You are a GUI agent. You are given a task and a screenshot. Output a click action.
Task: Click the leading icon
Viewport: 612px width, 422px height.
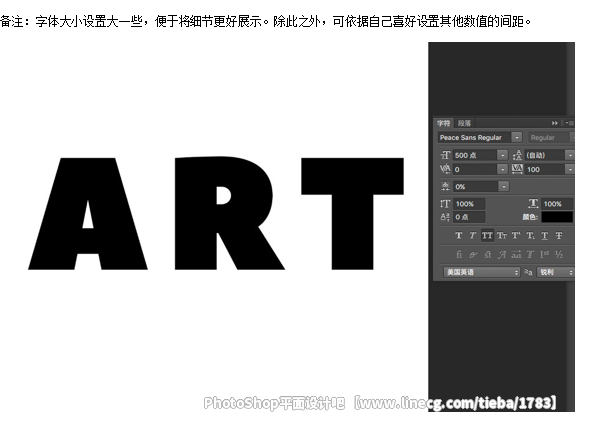tap(517, 155)
